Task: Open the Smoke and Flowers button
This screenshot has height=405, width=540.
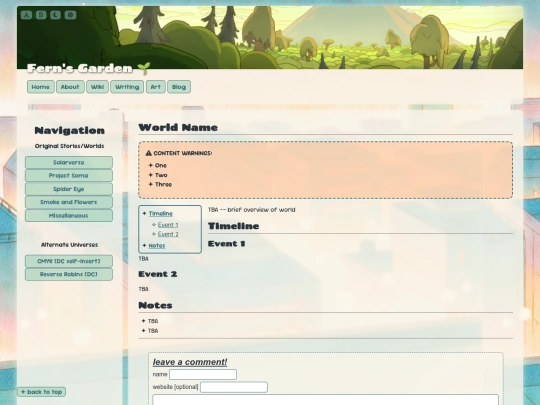Action: click(x=69, y=202)
